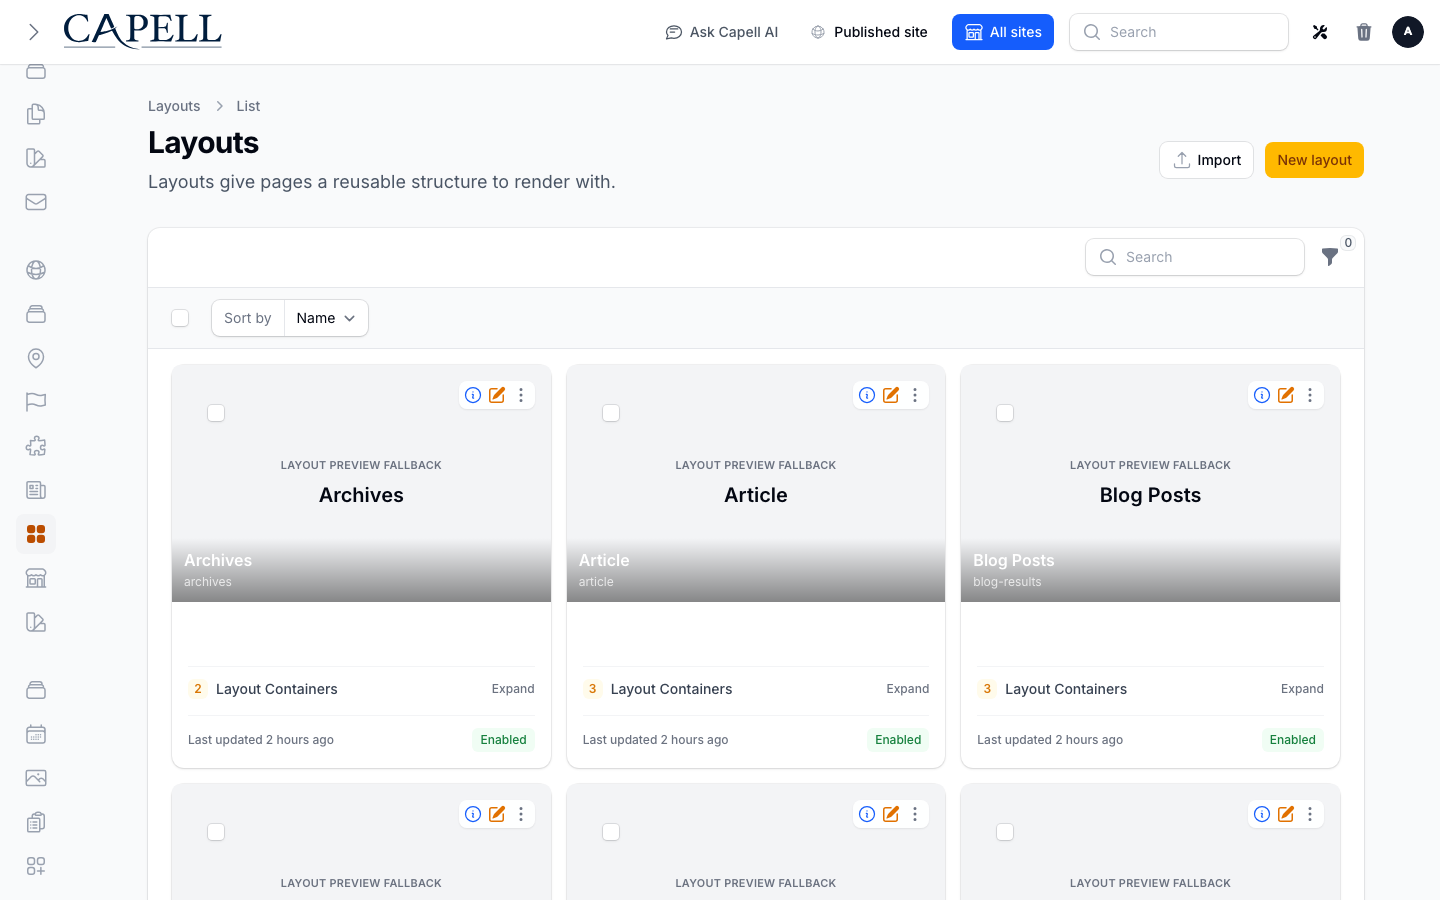Image resolution: width=1440 pixels, height=900 pixels.
Task: Focus the layouts table Search field
Action: click(x=1195, y=257)
